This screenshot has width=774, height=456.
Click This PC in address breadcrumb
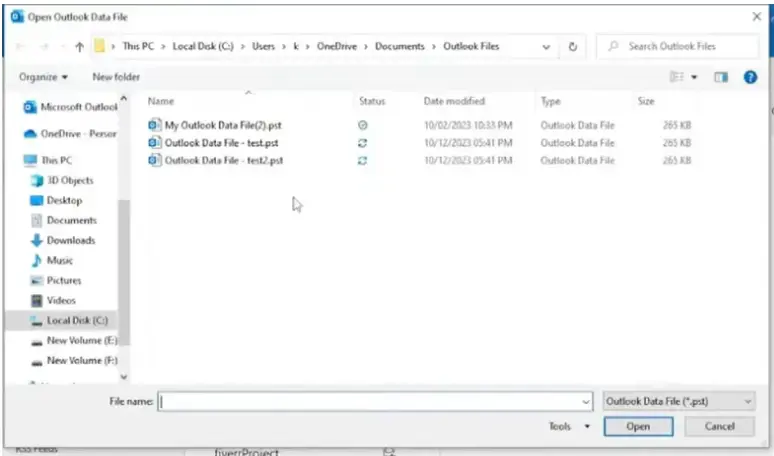point(138,46)
